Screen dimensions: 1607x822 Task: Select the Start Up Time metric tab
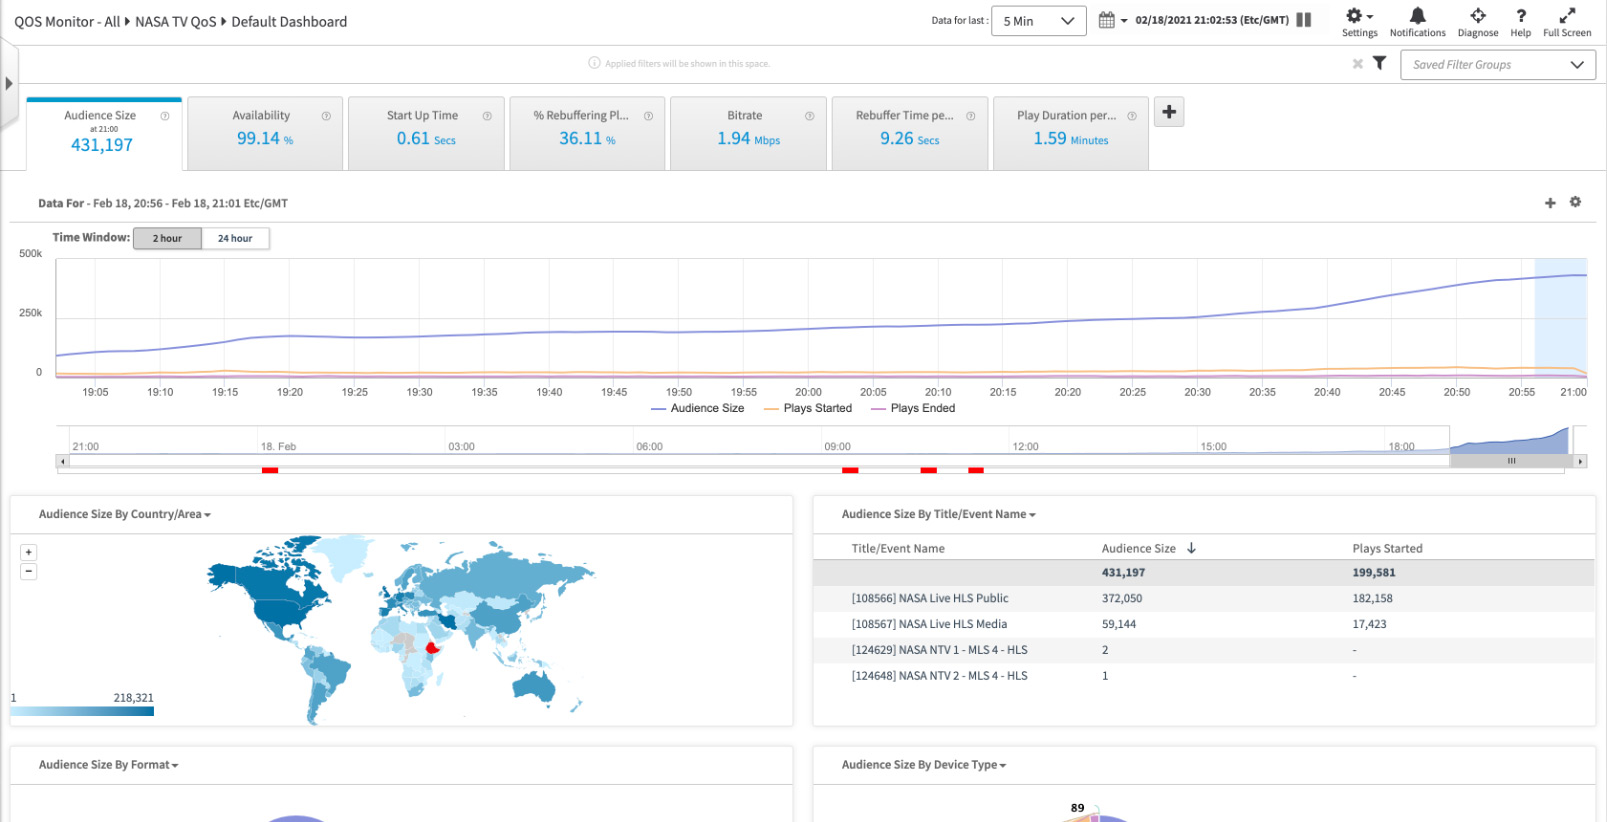(426, 134)
